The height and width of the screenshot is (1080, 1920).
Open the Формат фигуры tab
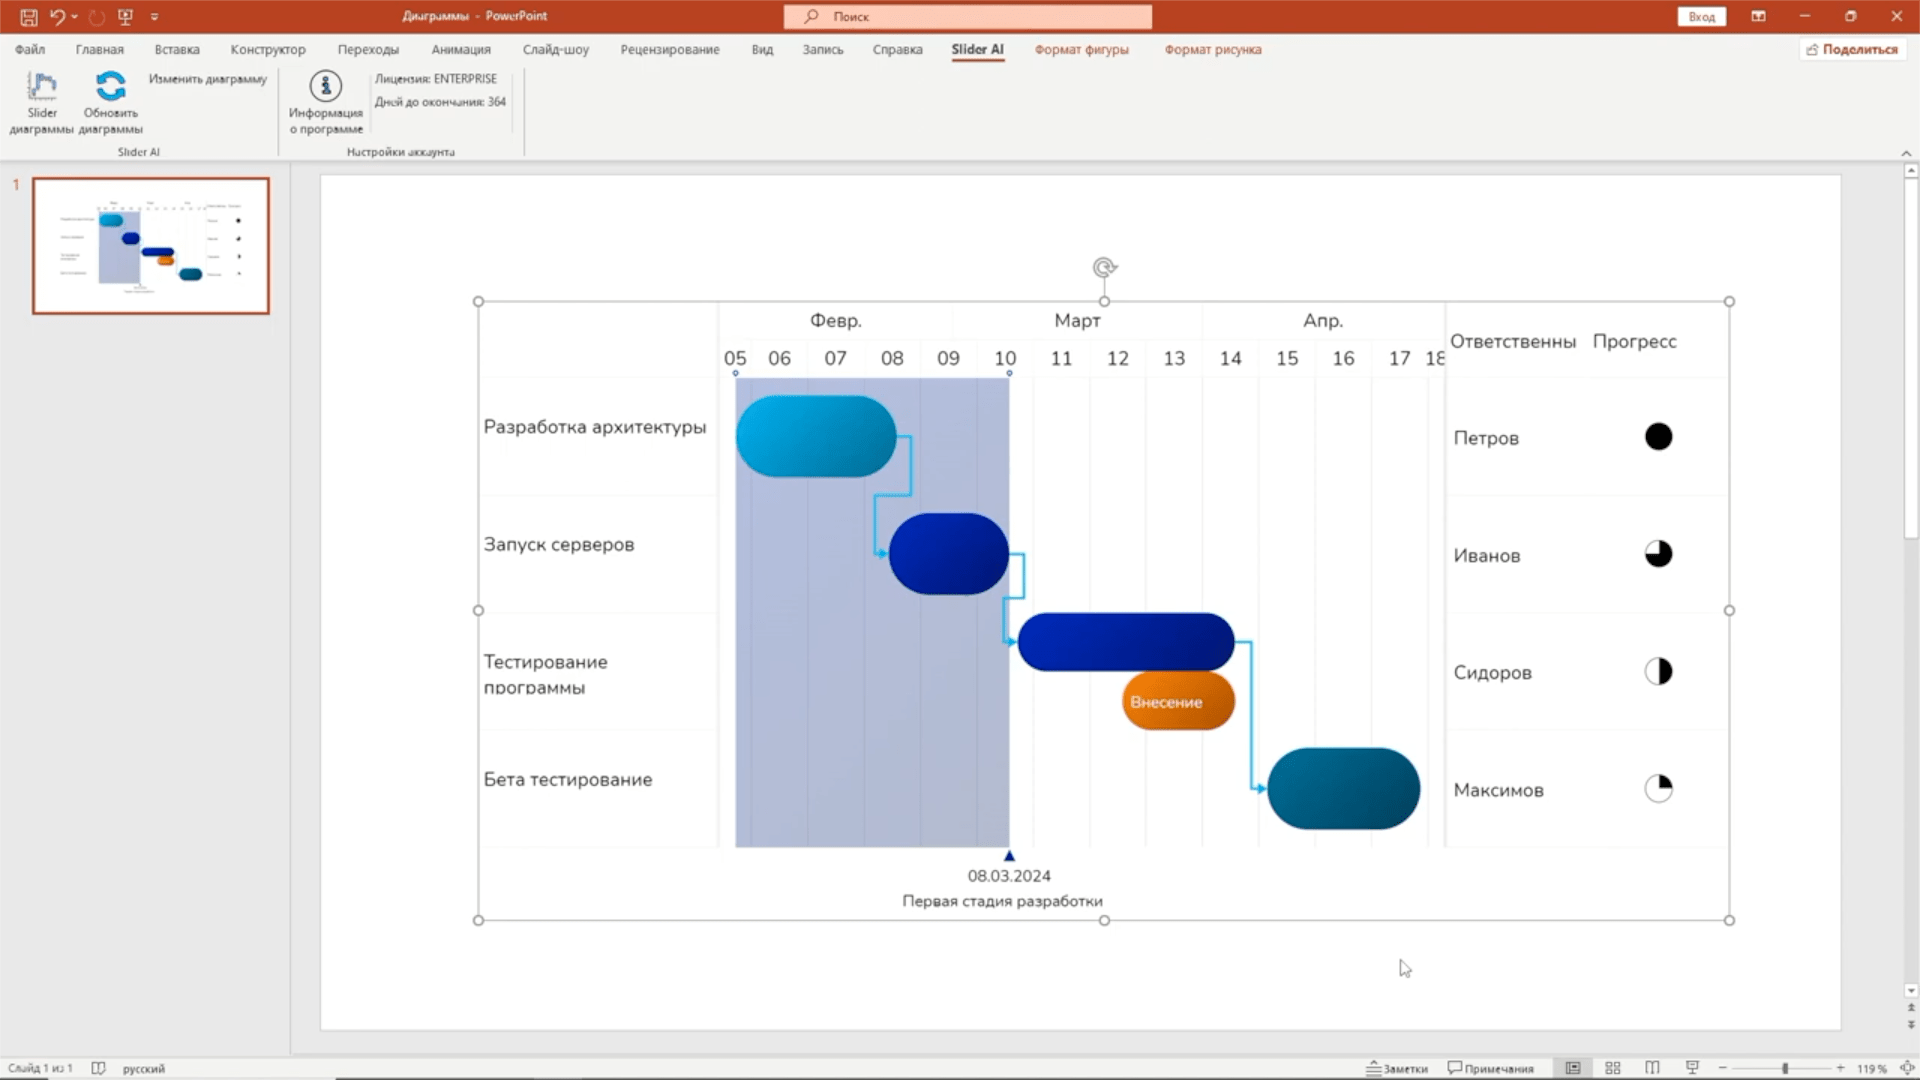[1081, 49]
